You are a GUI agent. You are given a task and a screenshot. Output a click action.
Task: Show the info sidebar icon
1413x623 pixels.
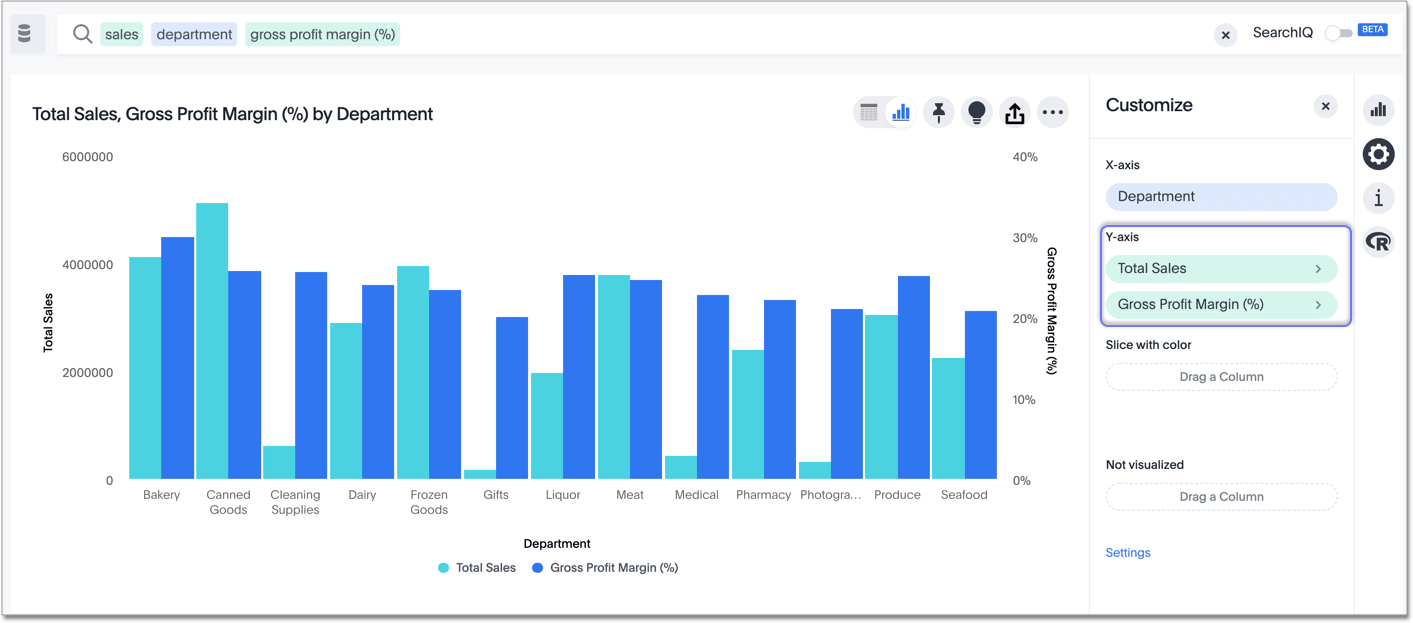[x=1378, y=198]
